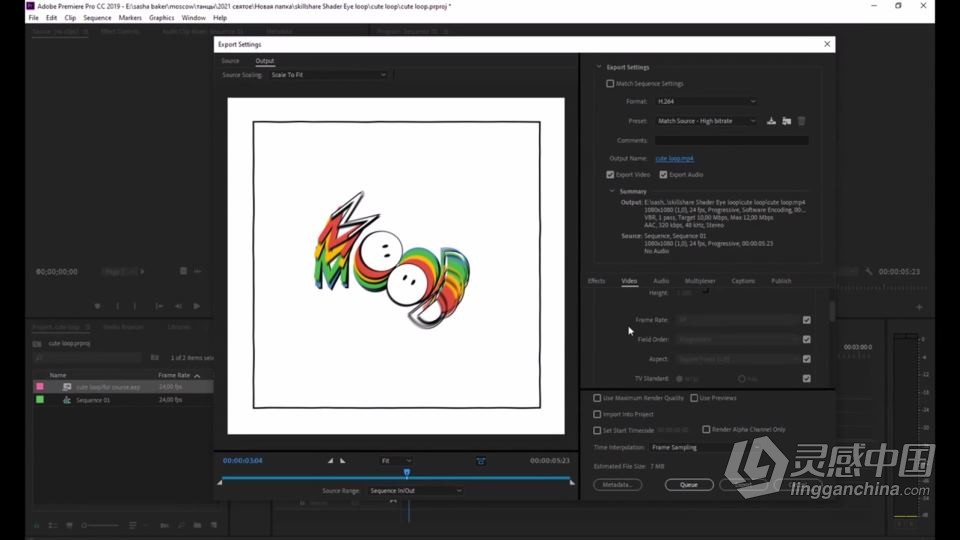Image resolution: width=960 pixels, height=540 pixels.
Task: Open the Sequence menu
Action: (x=97, y=18)
